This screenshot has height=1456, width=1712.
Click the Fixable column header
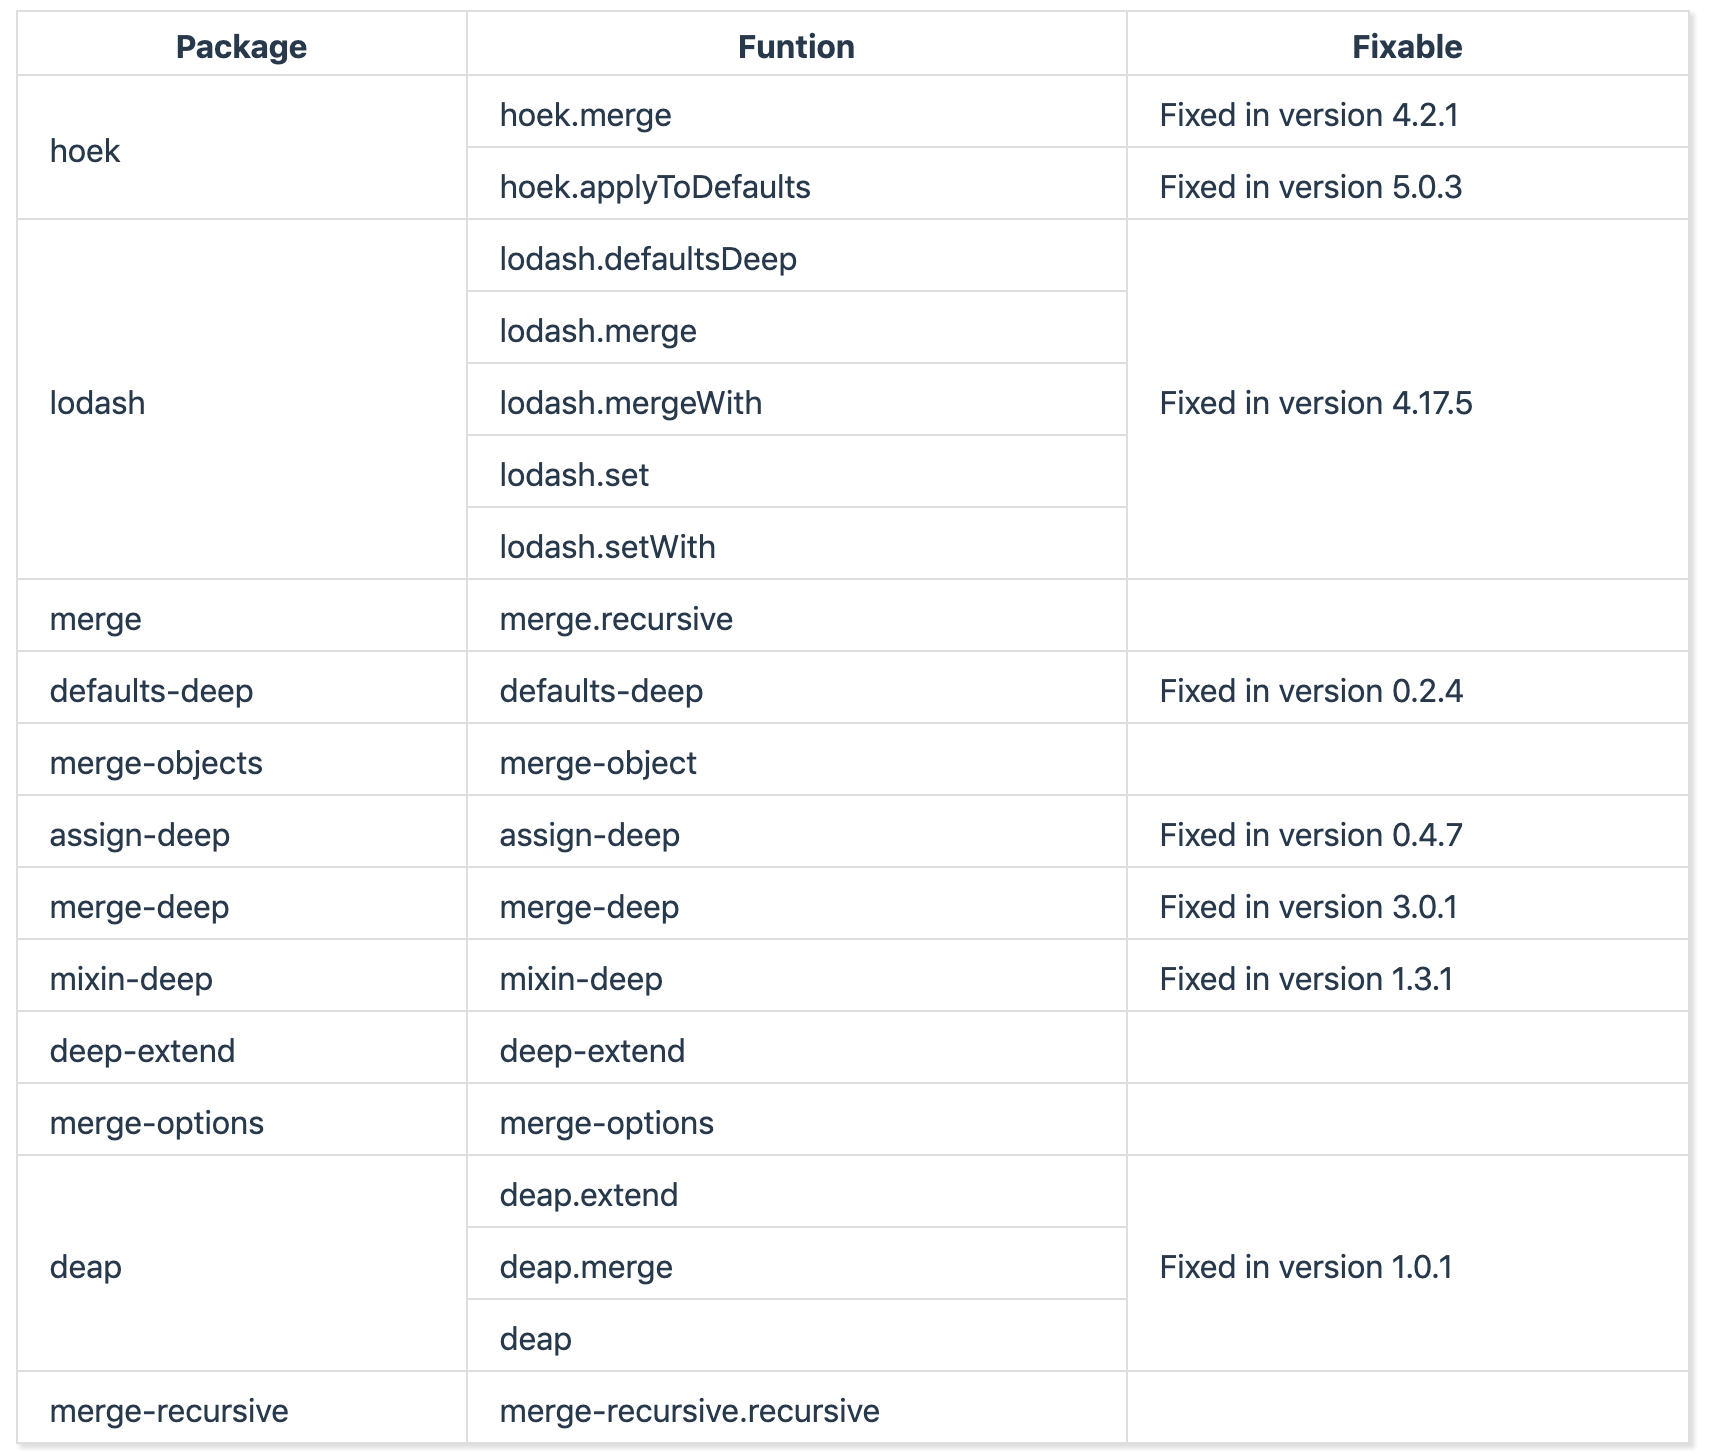click(x=1406, y=47)
